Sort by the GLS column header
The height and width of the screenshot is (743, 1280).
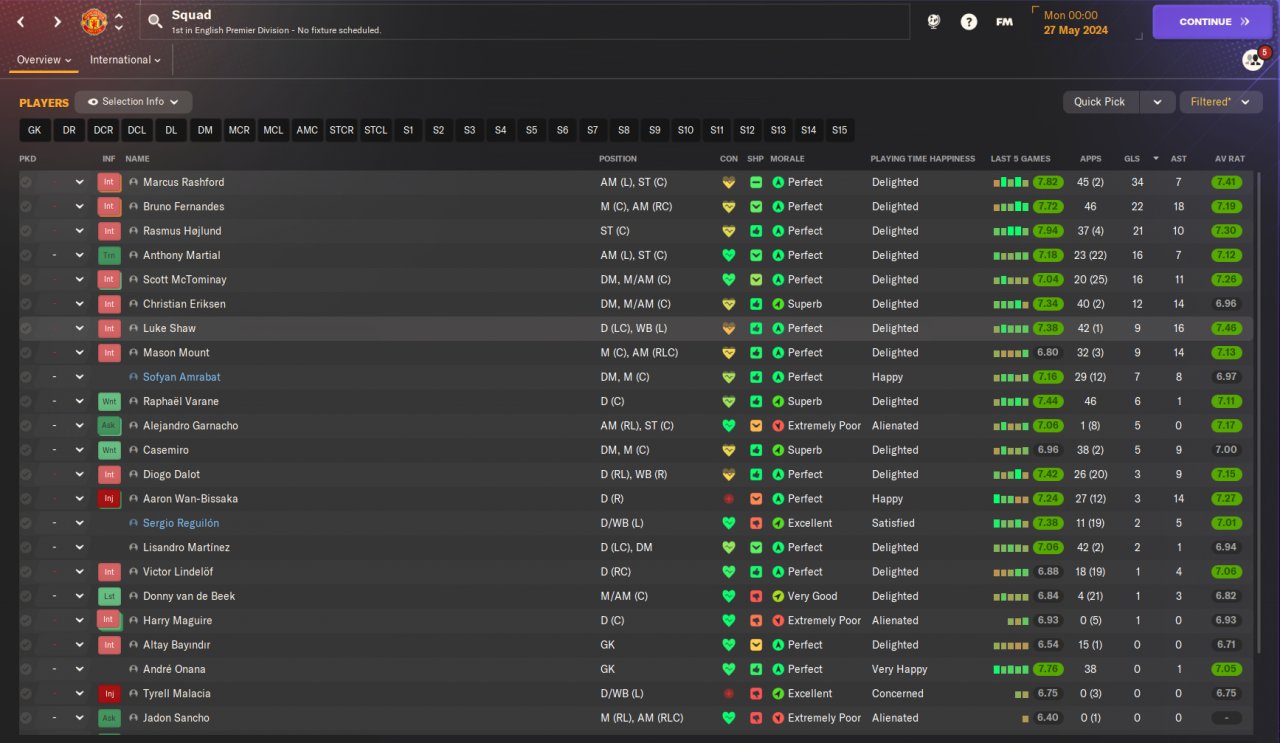click(x=1132, y=159)
